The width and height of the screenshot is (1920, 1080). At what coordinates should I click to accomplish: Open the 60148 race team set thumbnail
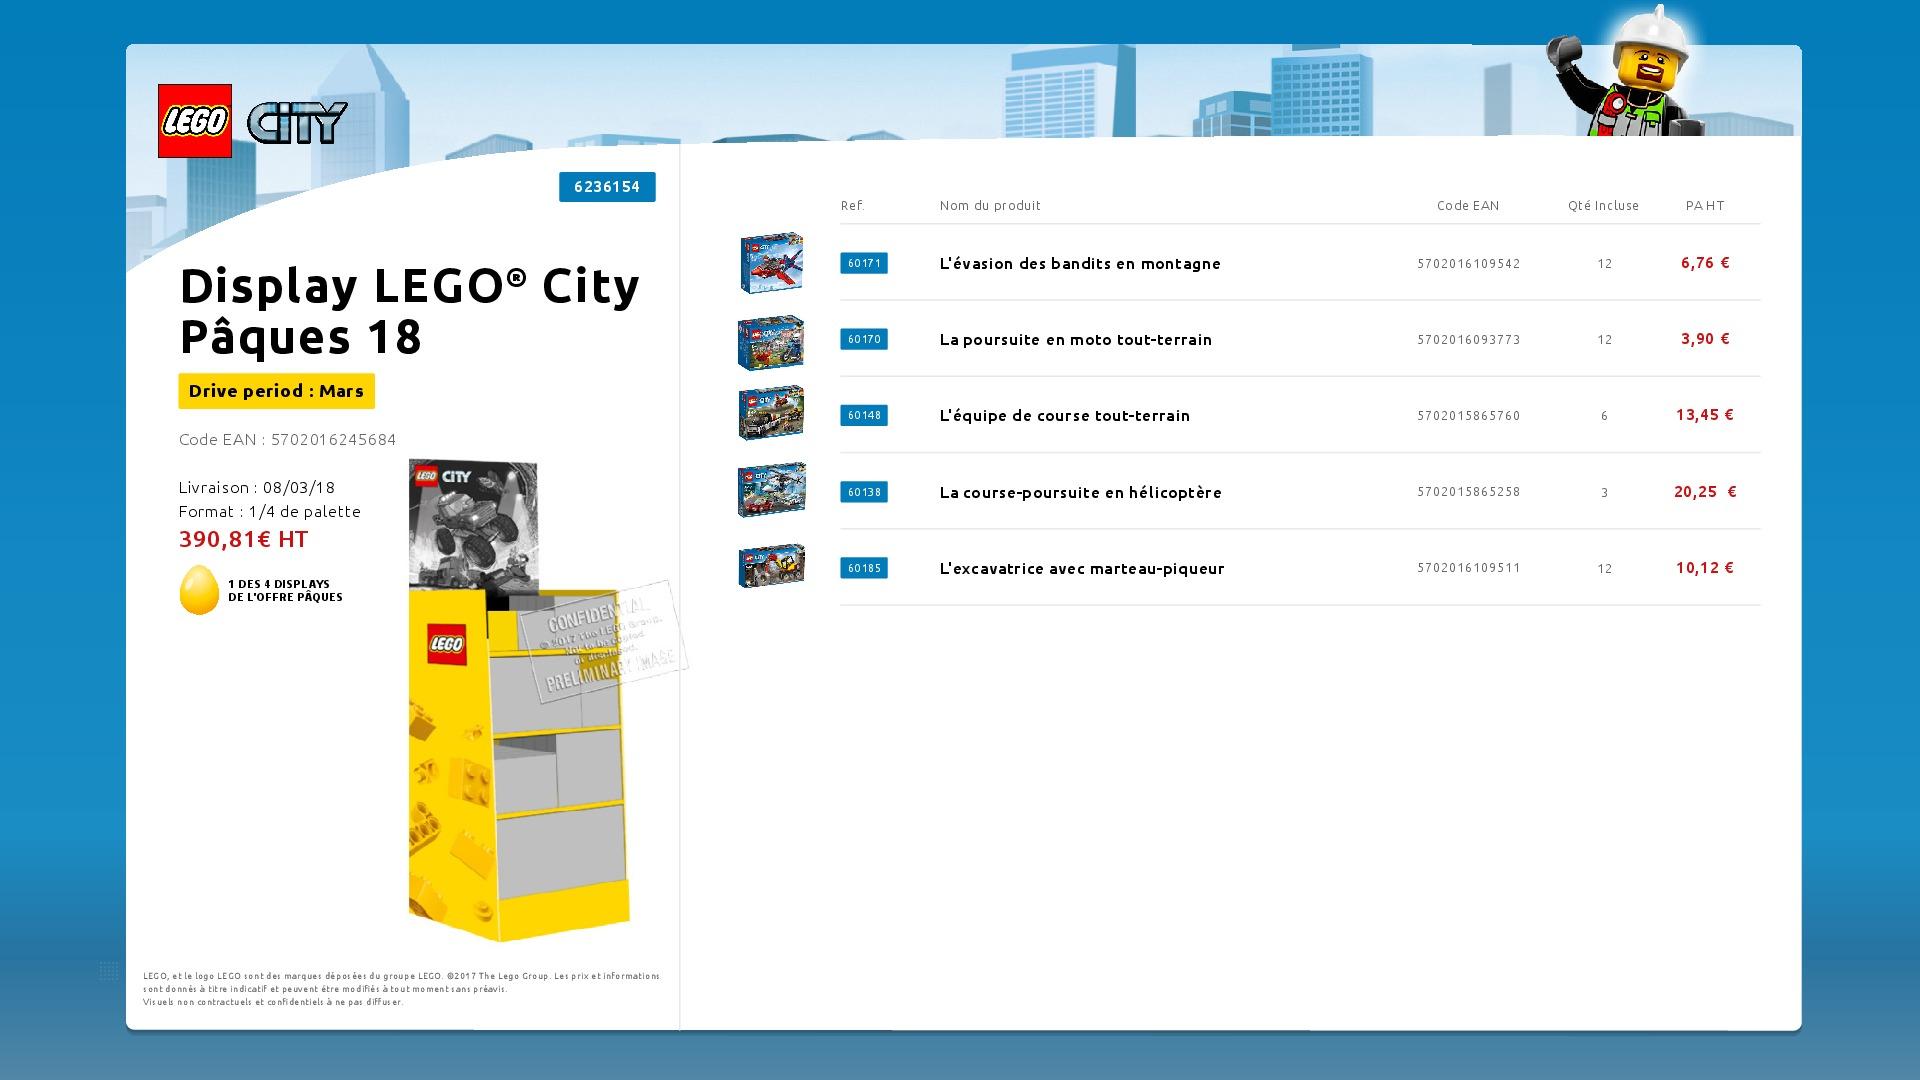tap(771, 413)
